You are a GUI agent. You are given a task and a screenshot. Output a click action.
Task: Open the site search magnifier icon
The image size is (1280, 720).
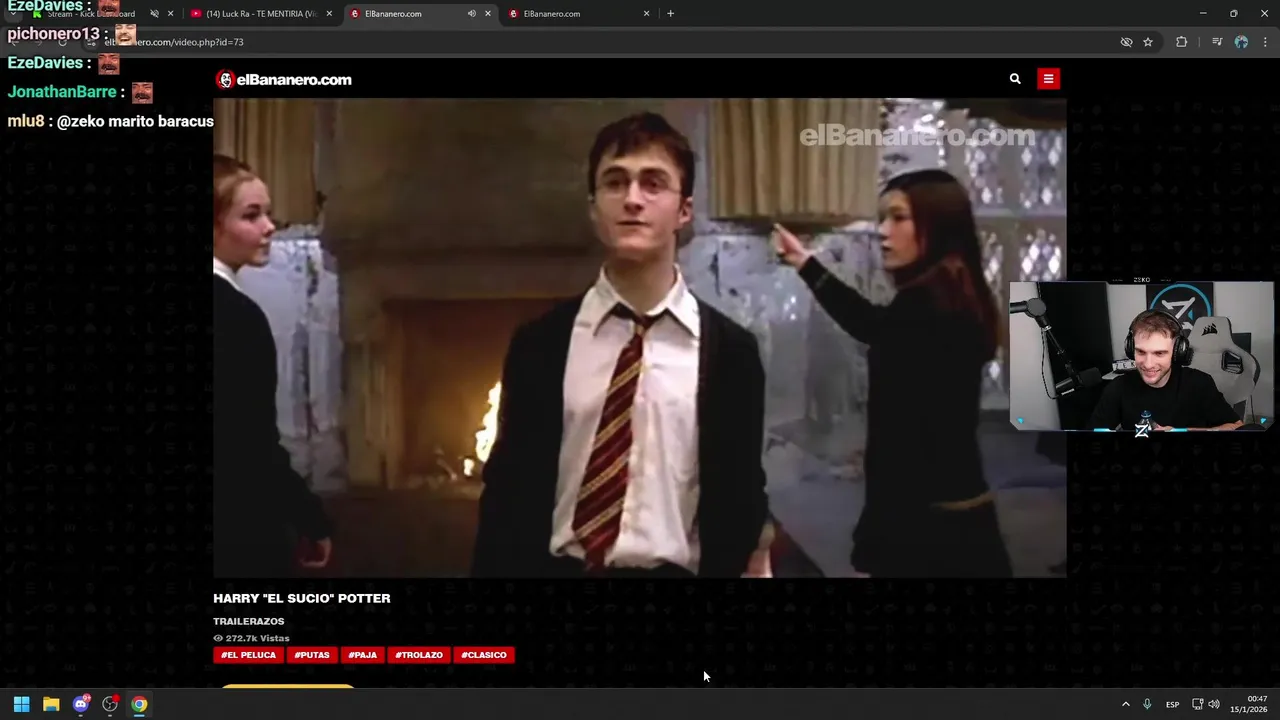tap(1015, 79)
